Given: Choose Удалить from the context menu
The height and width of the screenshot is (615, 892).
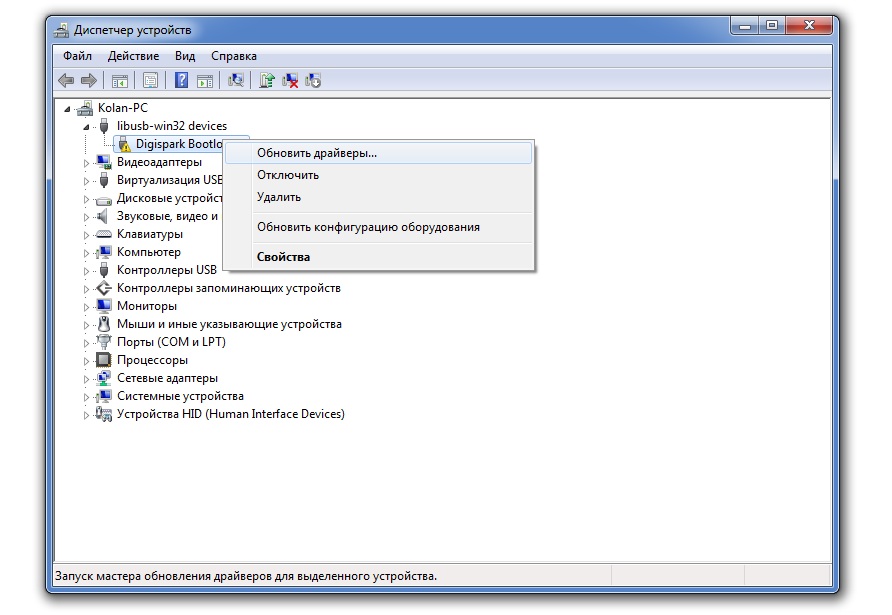Looking at the screenshot, I should click(x=279, y=197).
